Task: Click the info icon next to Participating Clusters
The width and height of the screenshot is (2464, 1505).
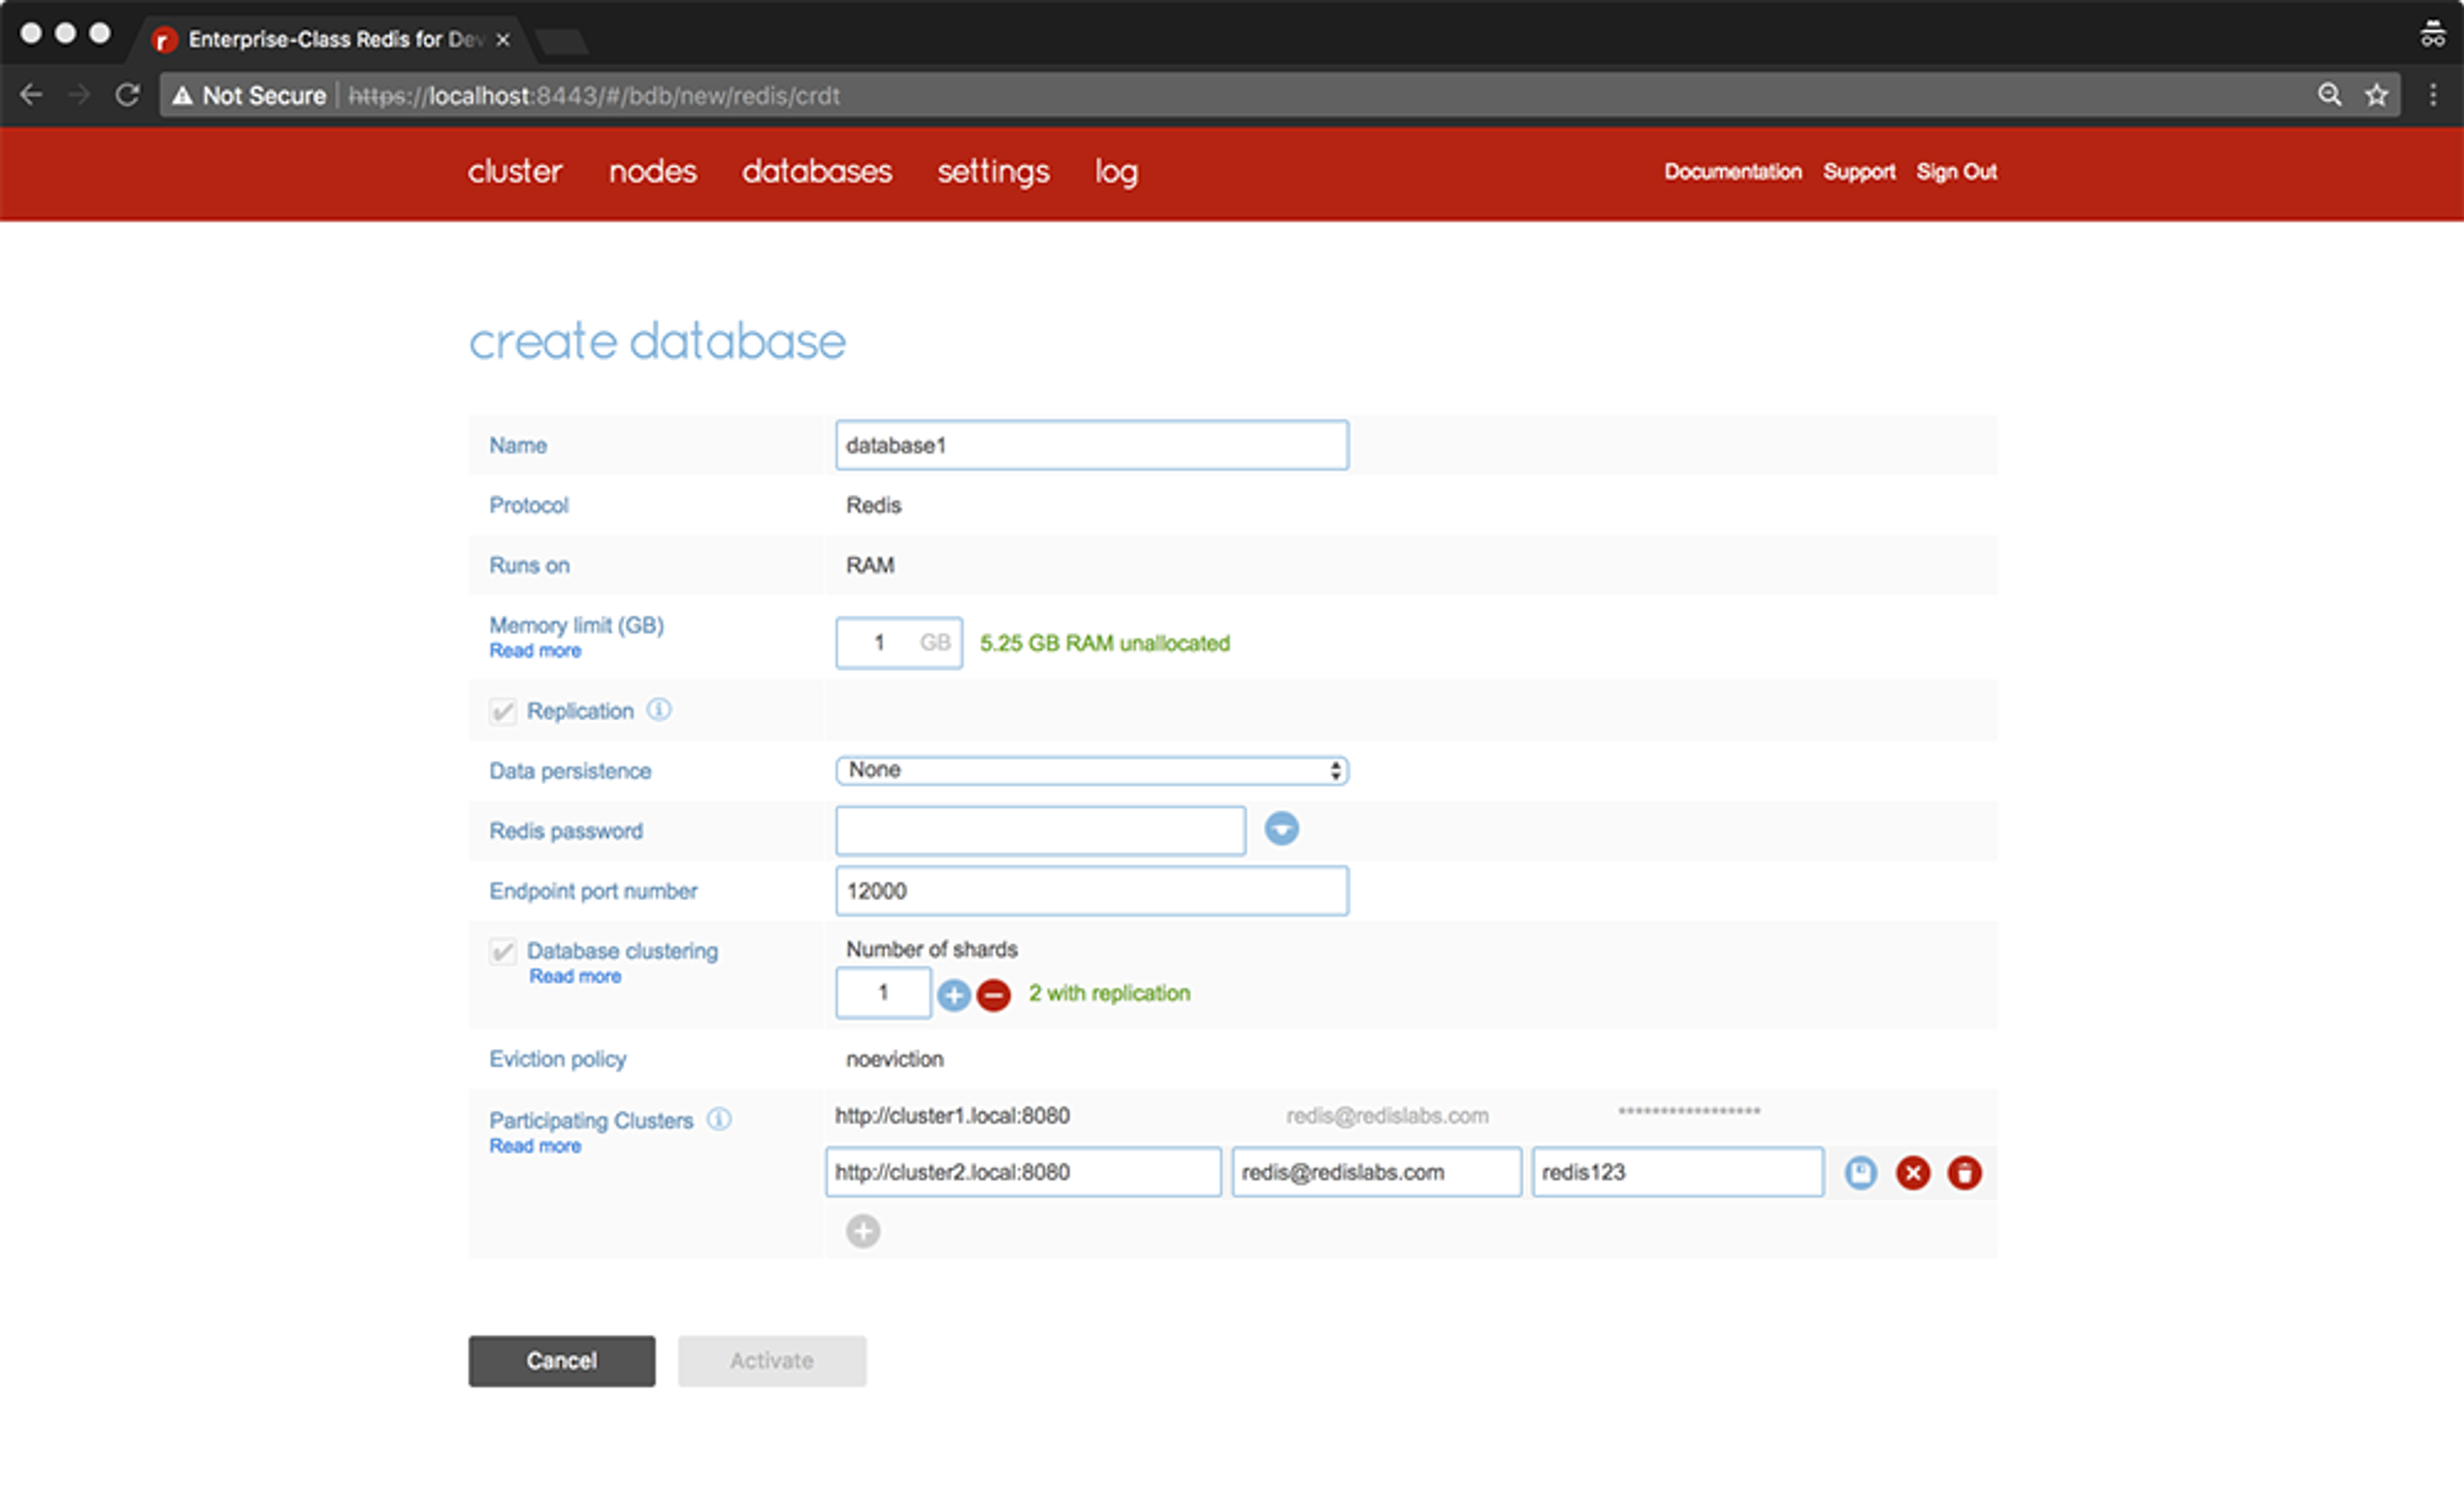Action: pos(719,1119)
